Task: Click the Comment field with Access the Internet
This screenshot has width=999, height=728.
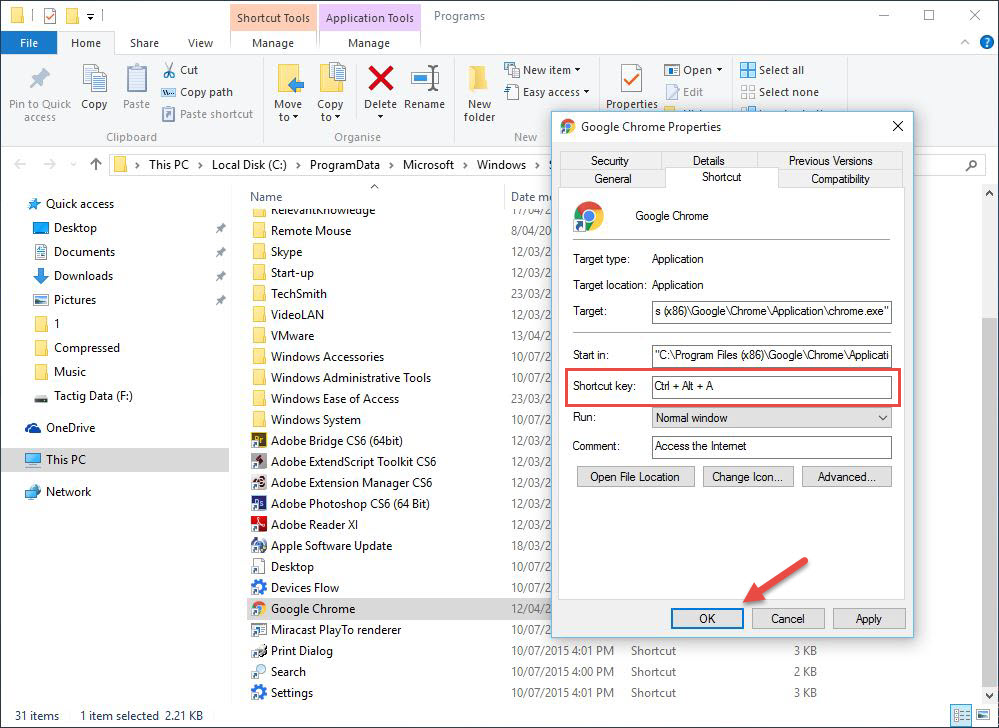Action: click(772, 446)
